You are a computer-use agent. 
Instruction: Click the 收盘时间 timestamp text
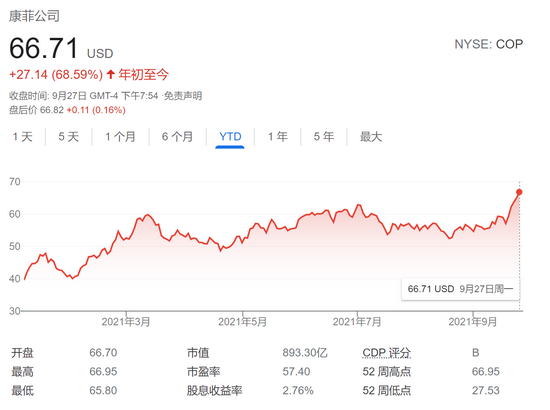click(84, 96)
